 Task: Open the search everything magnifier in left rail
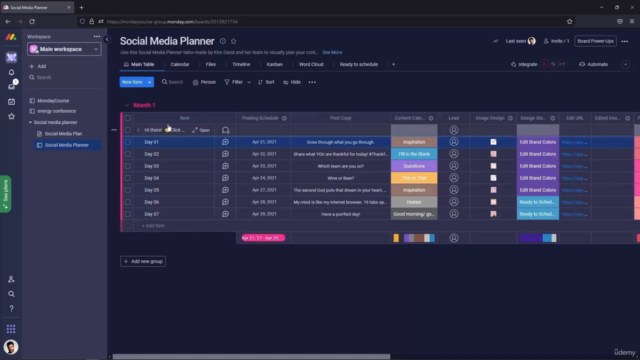pos(11,294)
